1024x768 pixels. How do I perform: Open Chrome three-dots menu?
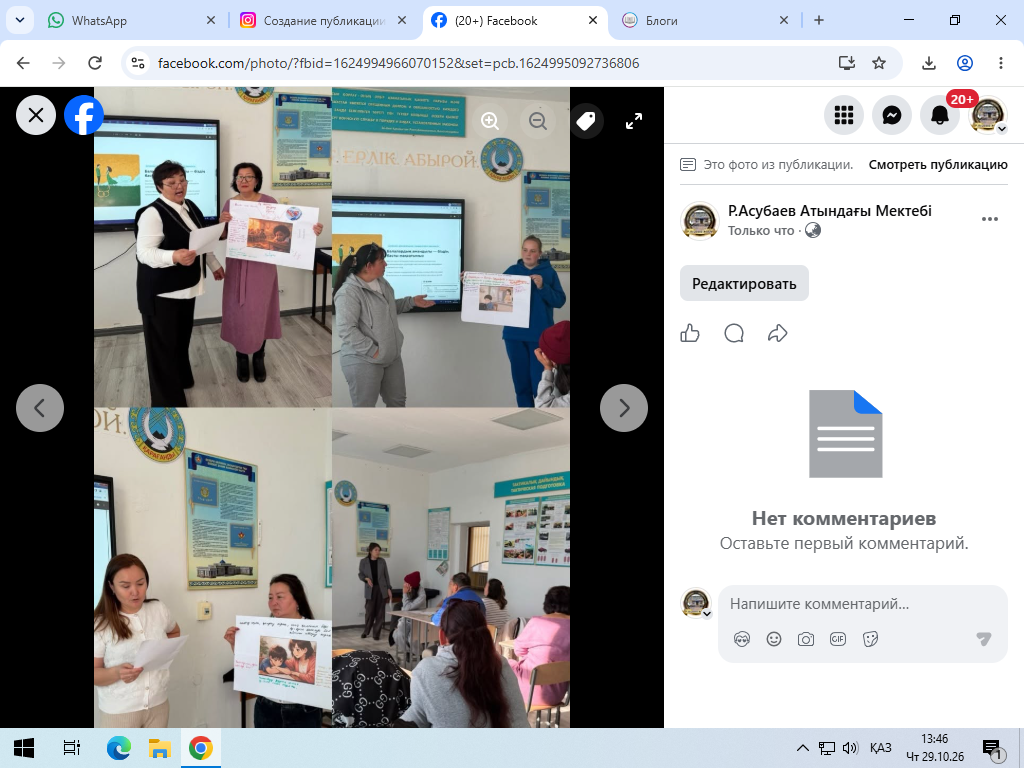point(1000,63)
